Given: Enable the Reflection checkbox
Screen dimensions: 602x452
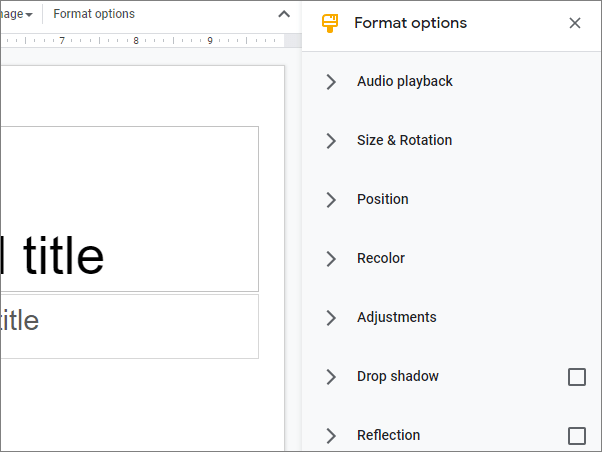Looking at the screenshot, I should (577, 436).
